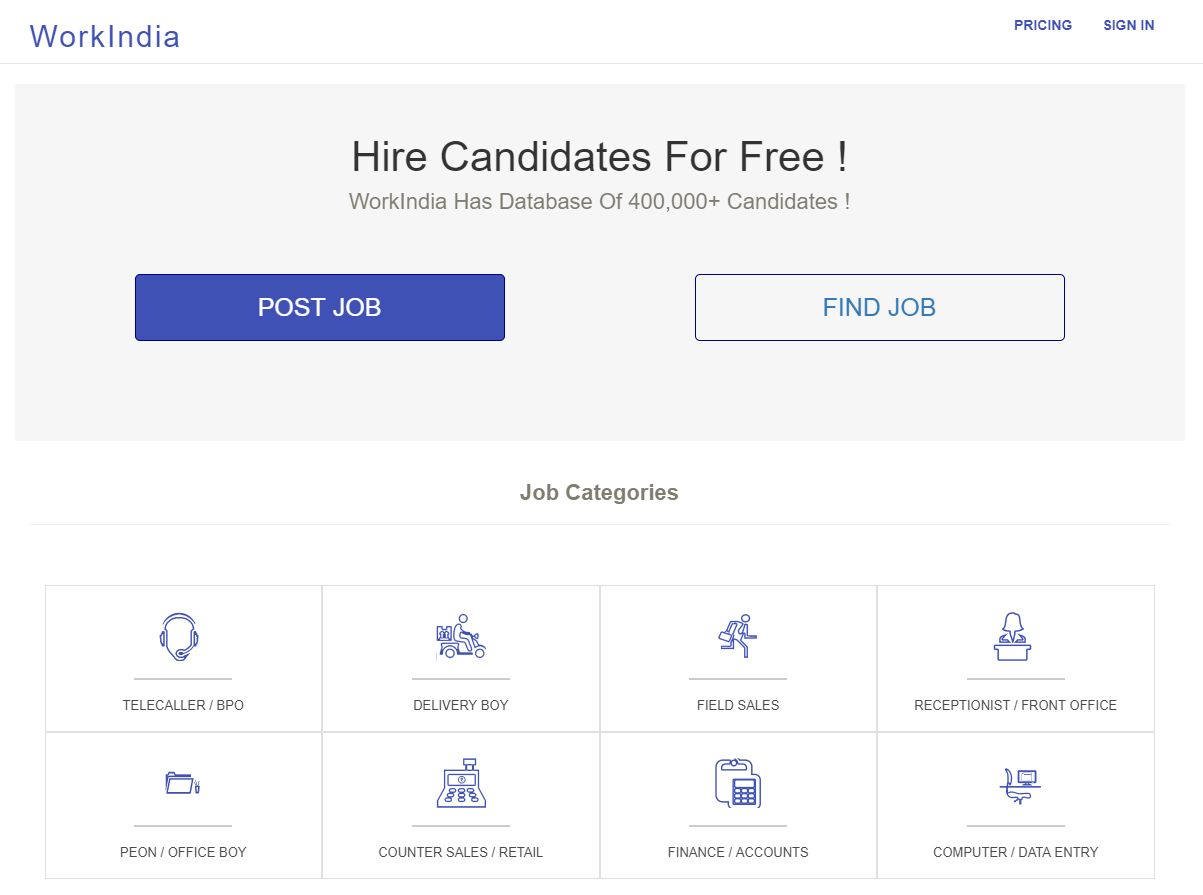The height and width of the screenshot is (895, 1203).
Task: Open the PRICING page
Action: (x=1042, y=25)
